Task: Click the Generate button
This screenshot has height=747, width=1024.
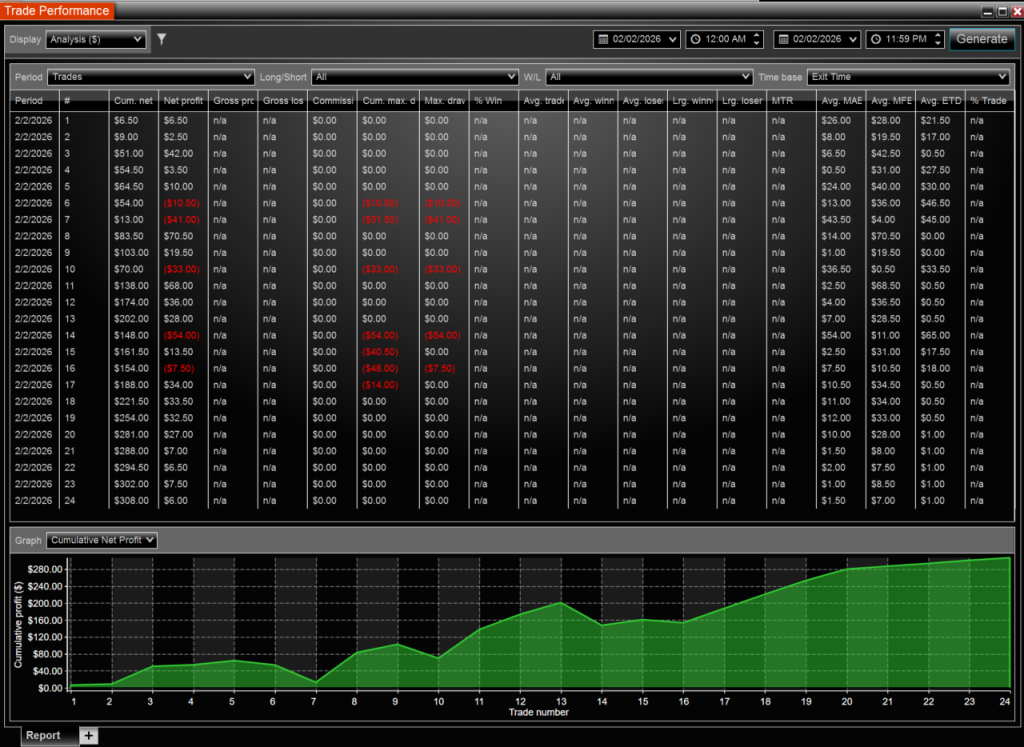Action: click(981, 39)
